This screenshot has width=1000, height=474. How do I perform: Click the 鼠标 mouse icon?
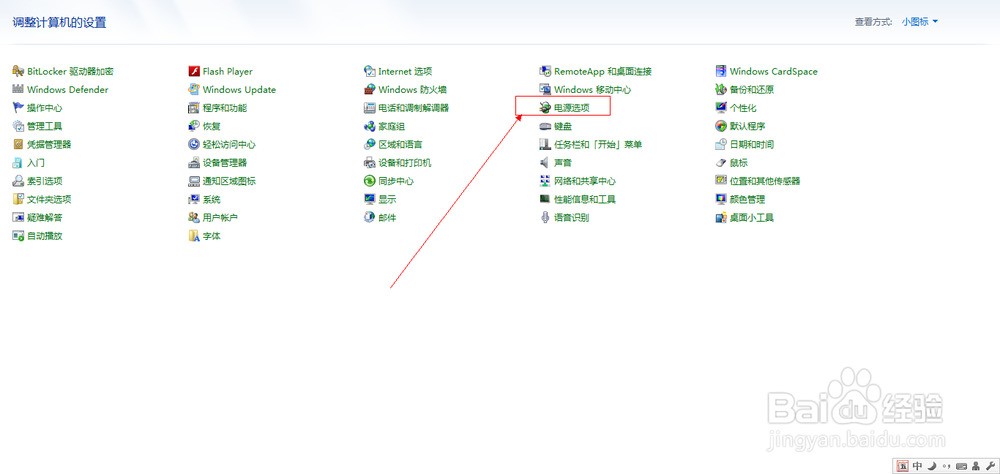(x=721, y=163)
